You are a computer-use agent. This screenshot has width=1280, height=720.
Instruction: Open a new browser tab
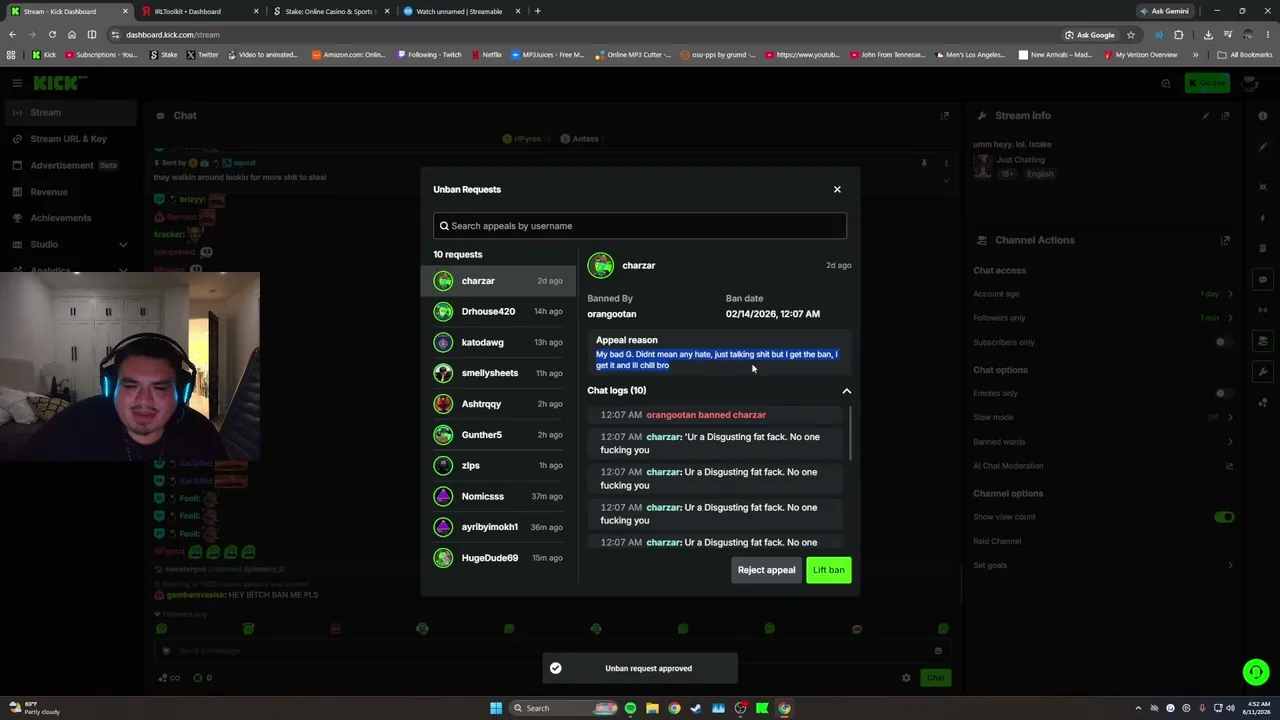538,11
